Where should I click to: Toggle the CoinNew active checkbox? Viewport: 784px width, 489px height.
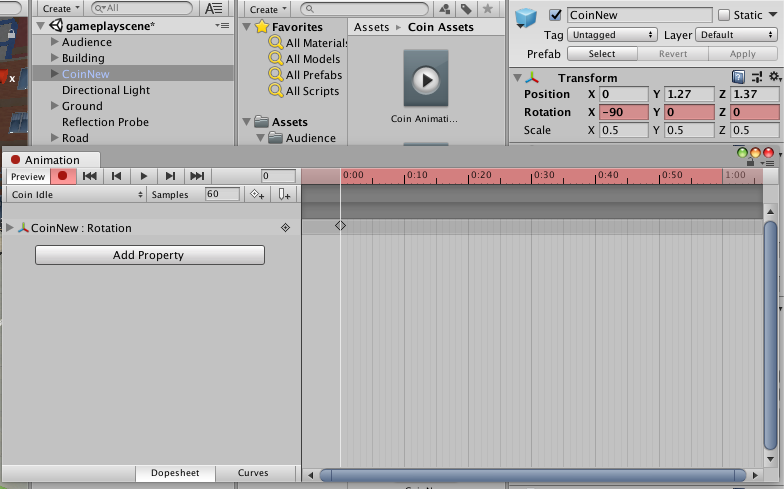pyautogui.click(x=555, y=15)
